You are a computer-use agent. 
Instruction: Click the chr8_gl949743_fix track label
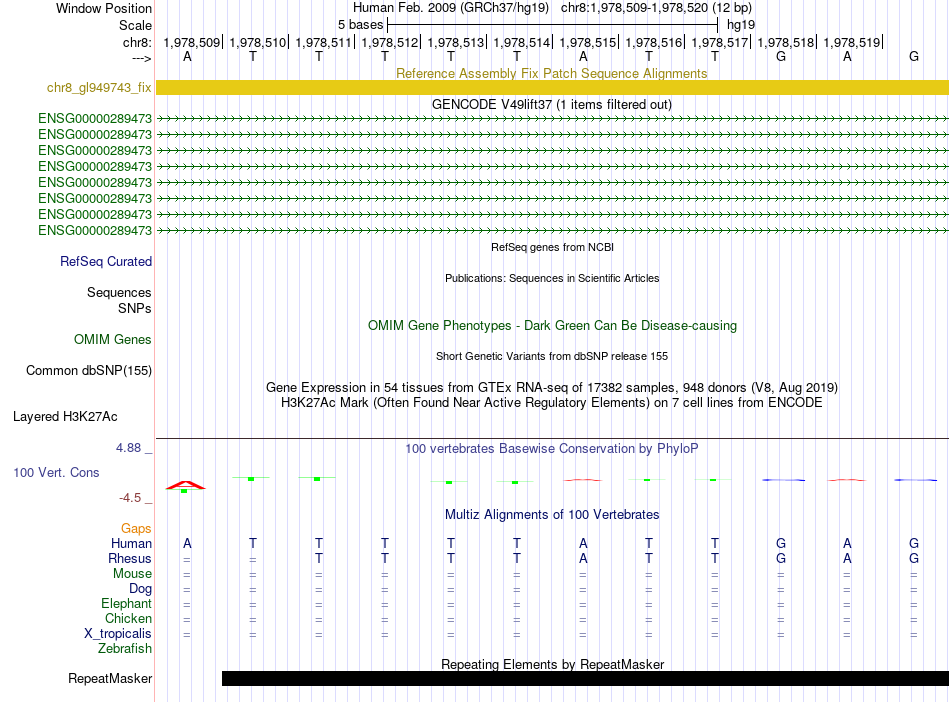(x=99, y=87)
